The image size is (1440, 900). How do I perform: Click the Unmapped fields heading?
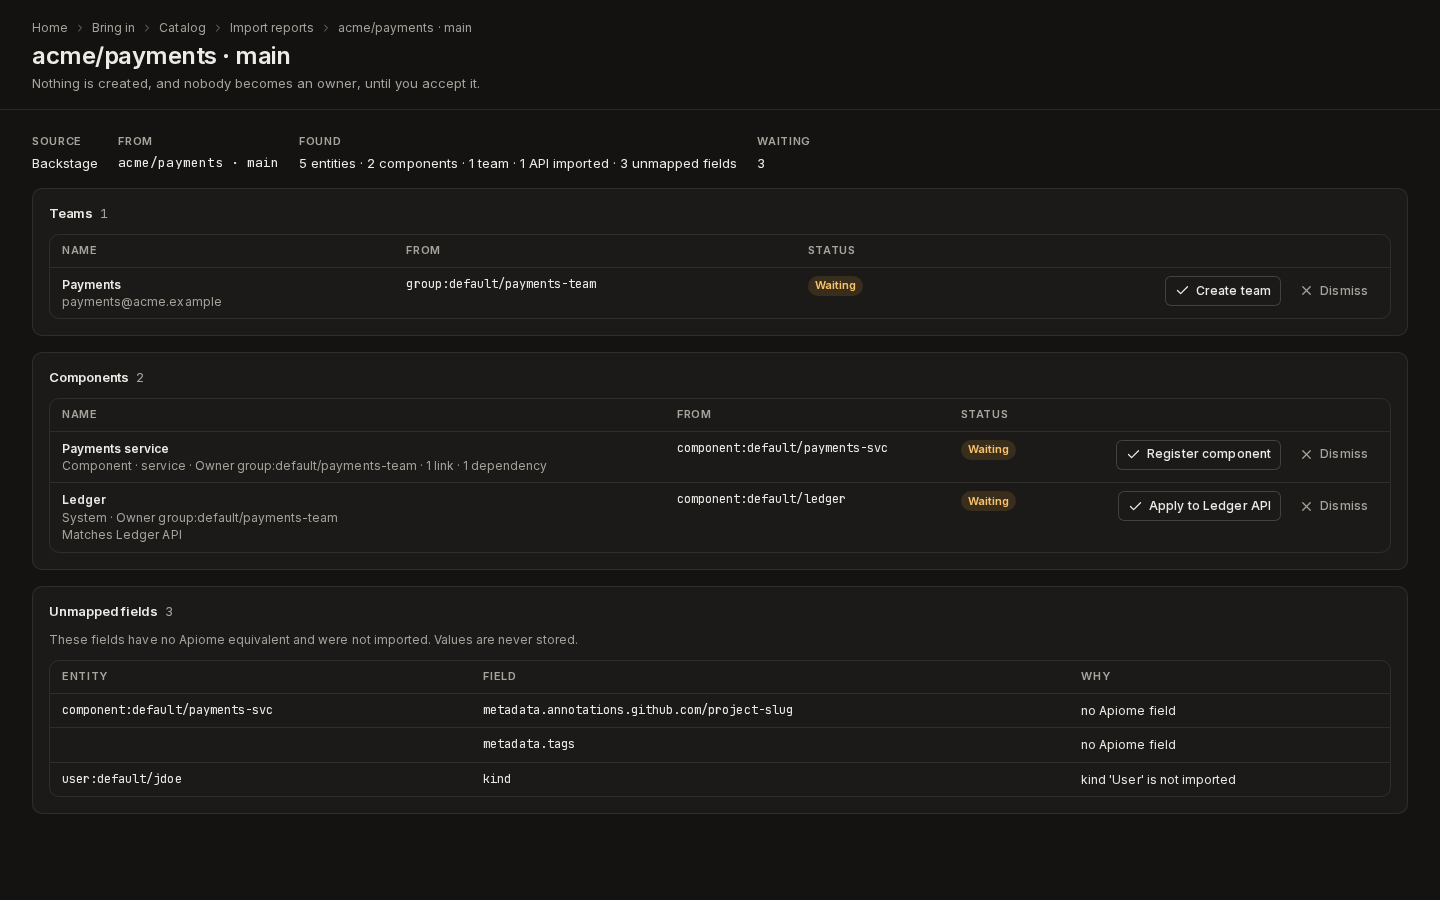[103, 612]
